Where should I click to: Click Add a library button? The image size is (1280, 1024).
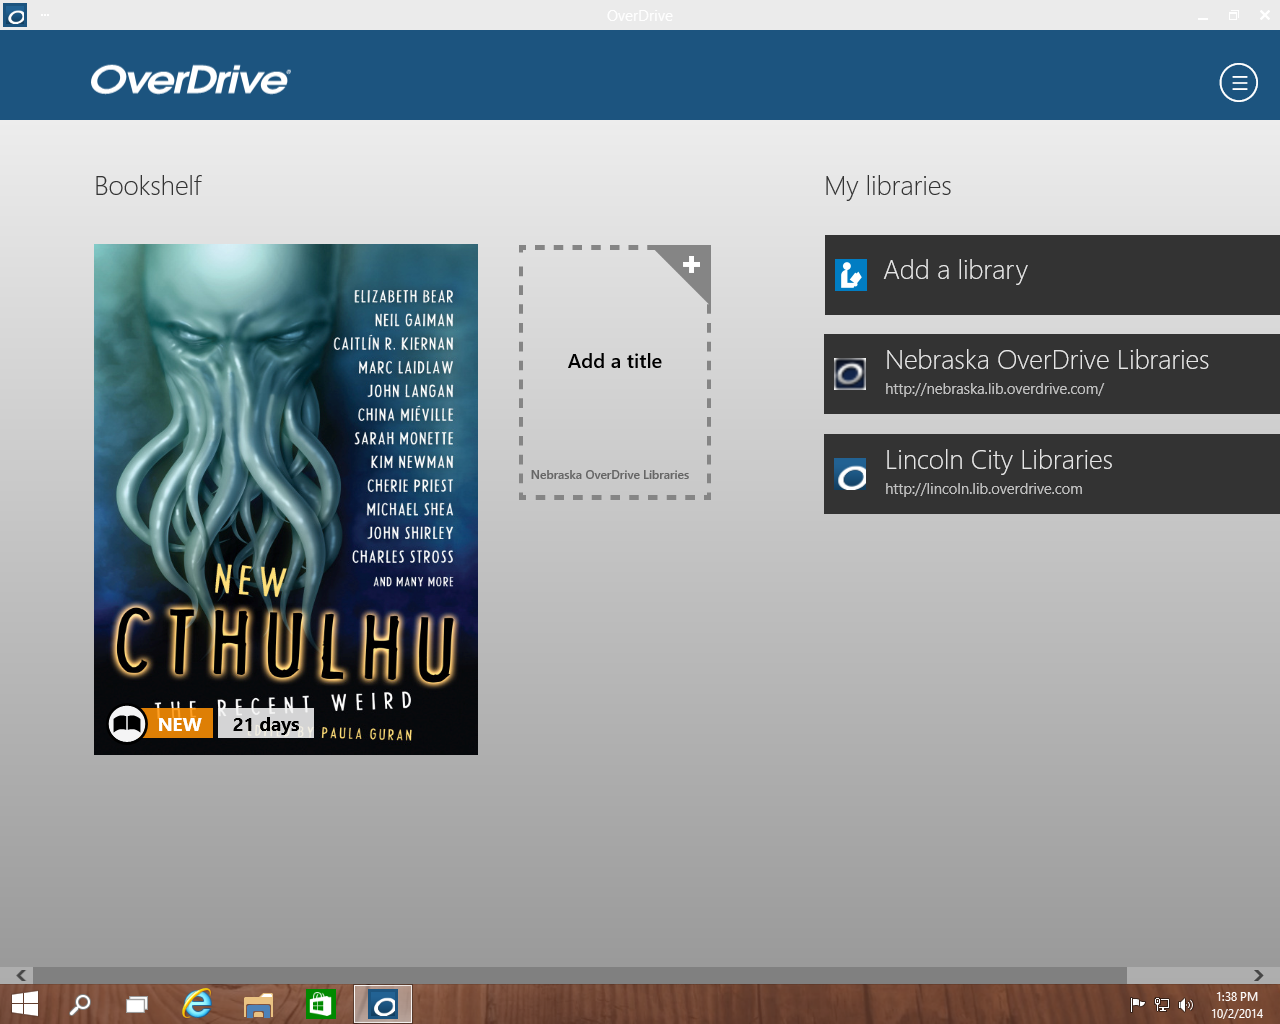tap(1052, 275)
